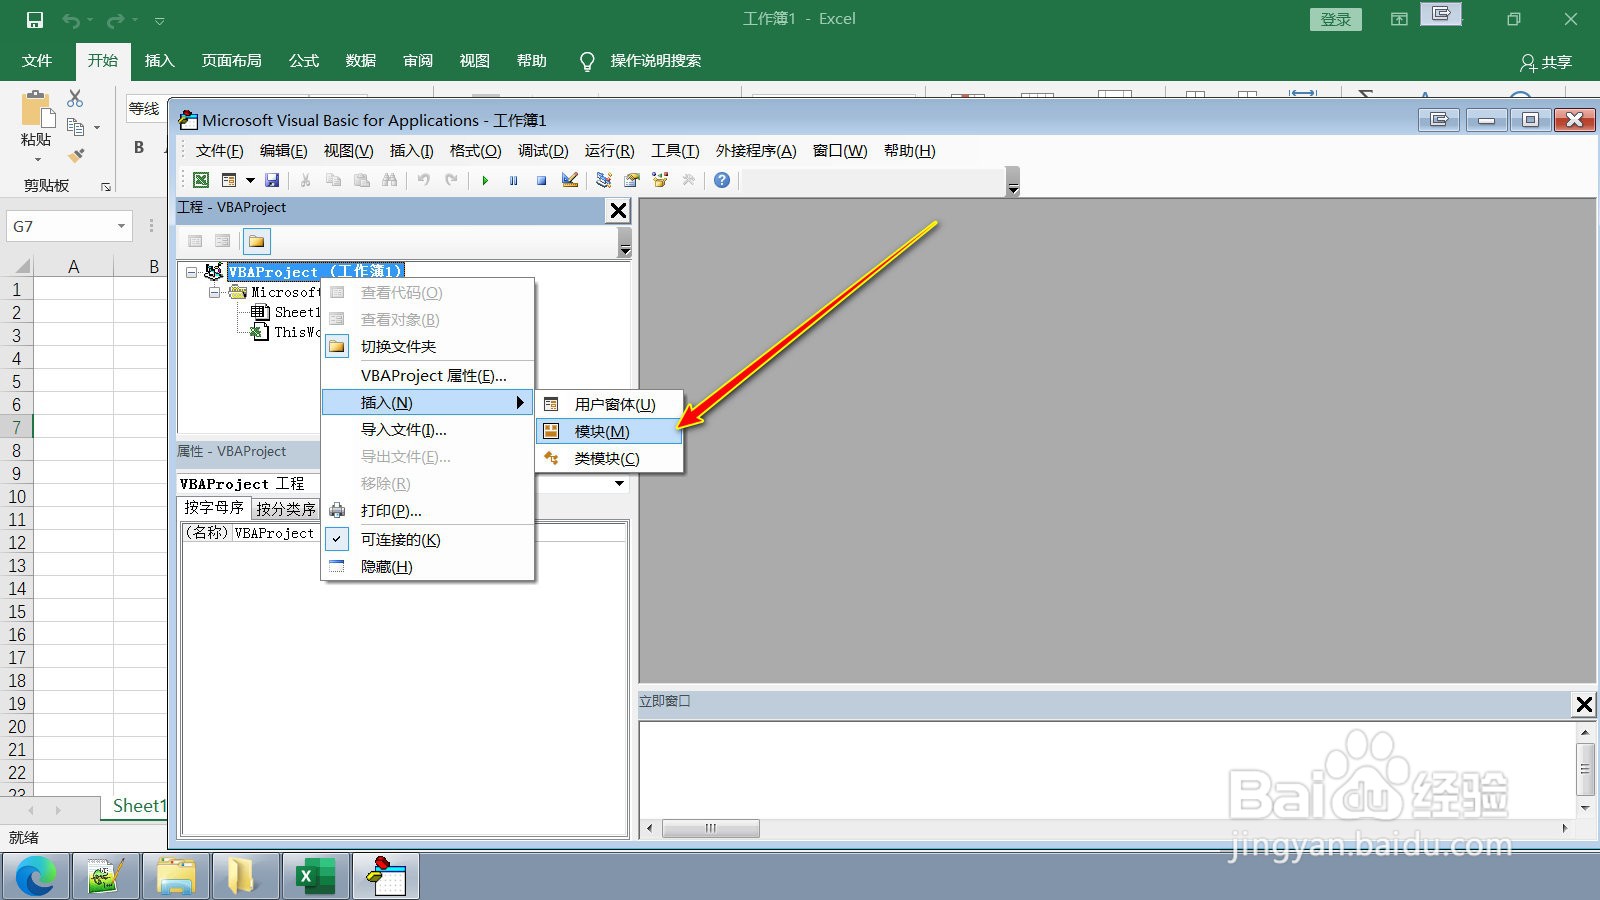Click Hide (隐藏) context menu item
The height and width of the screenshot is (900, 1600).
point(427,566)
